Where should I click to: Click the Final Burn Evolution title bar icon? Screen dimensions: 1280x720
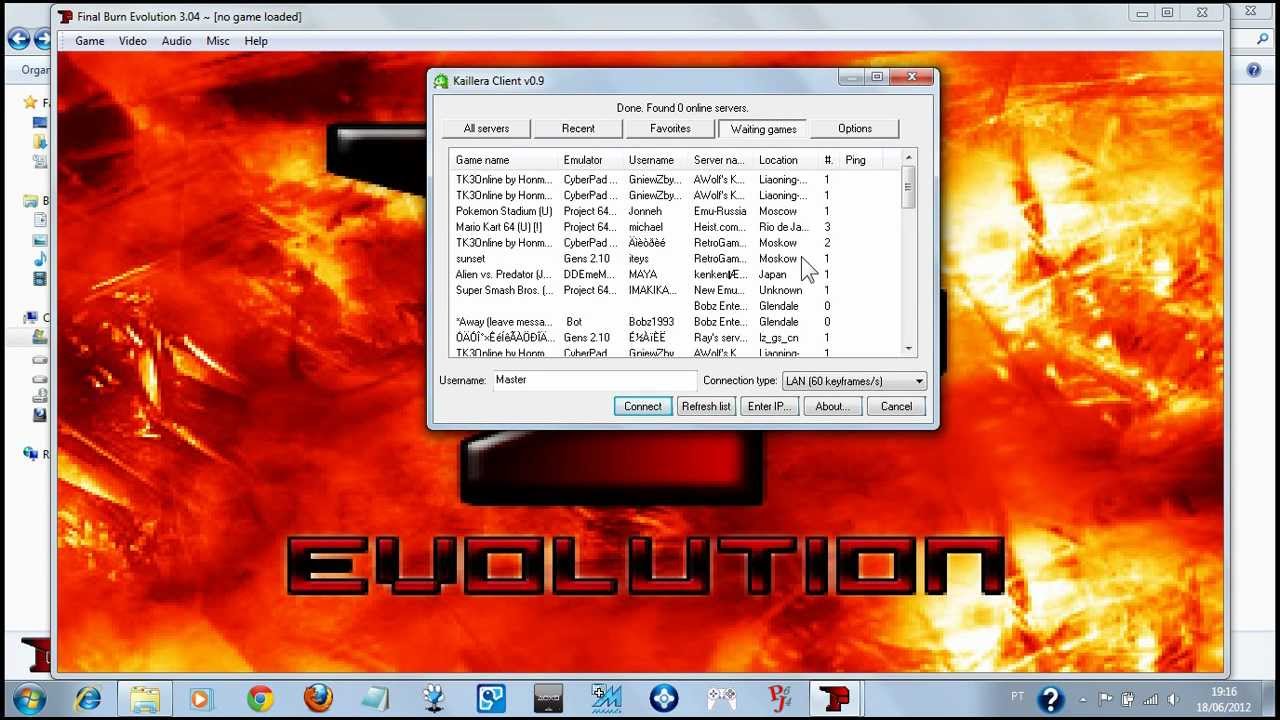(x=65, y=17)
